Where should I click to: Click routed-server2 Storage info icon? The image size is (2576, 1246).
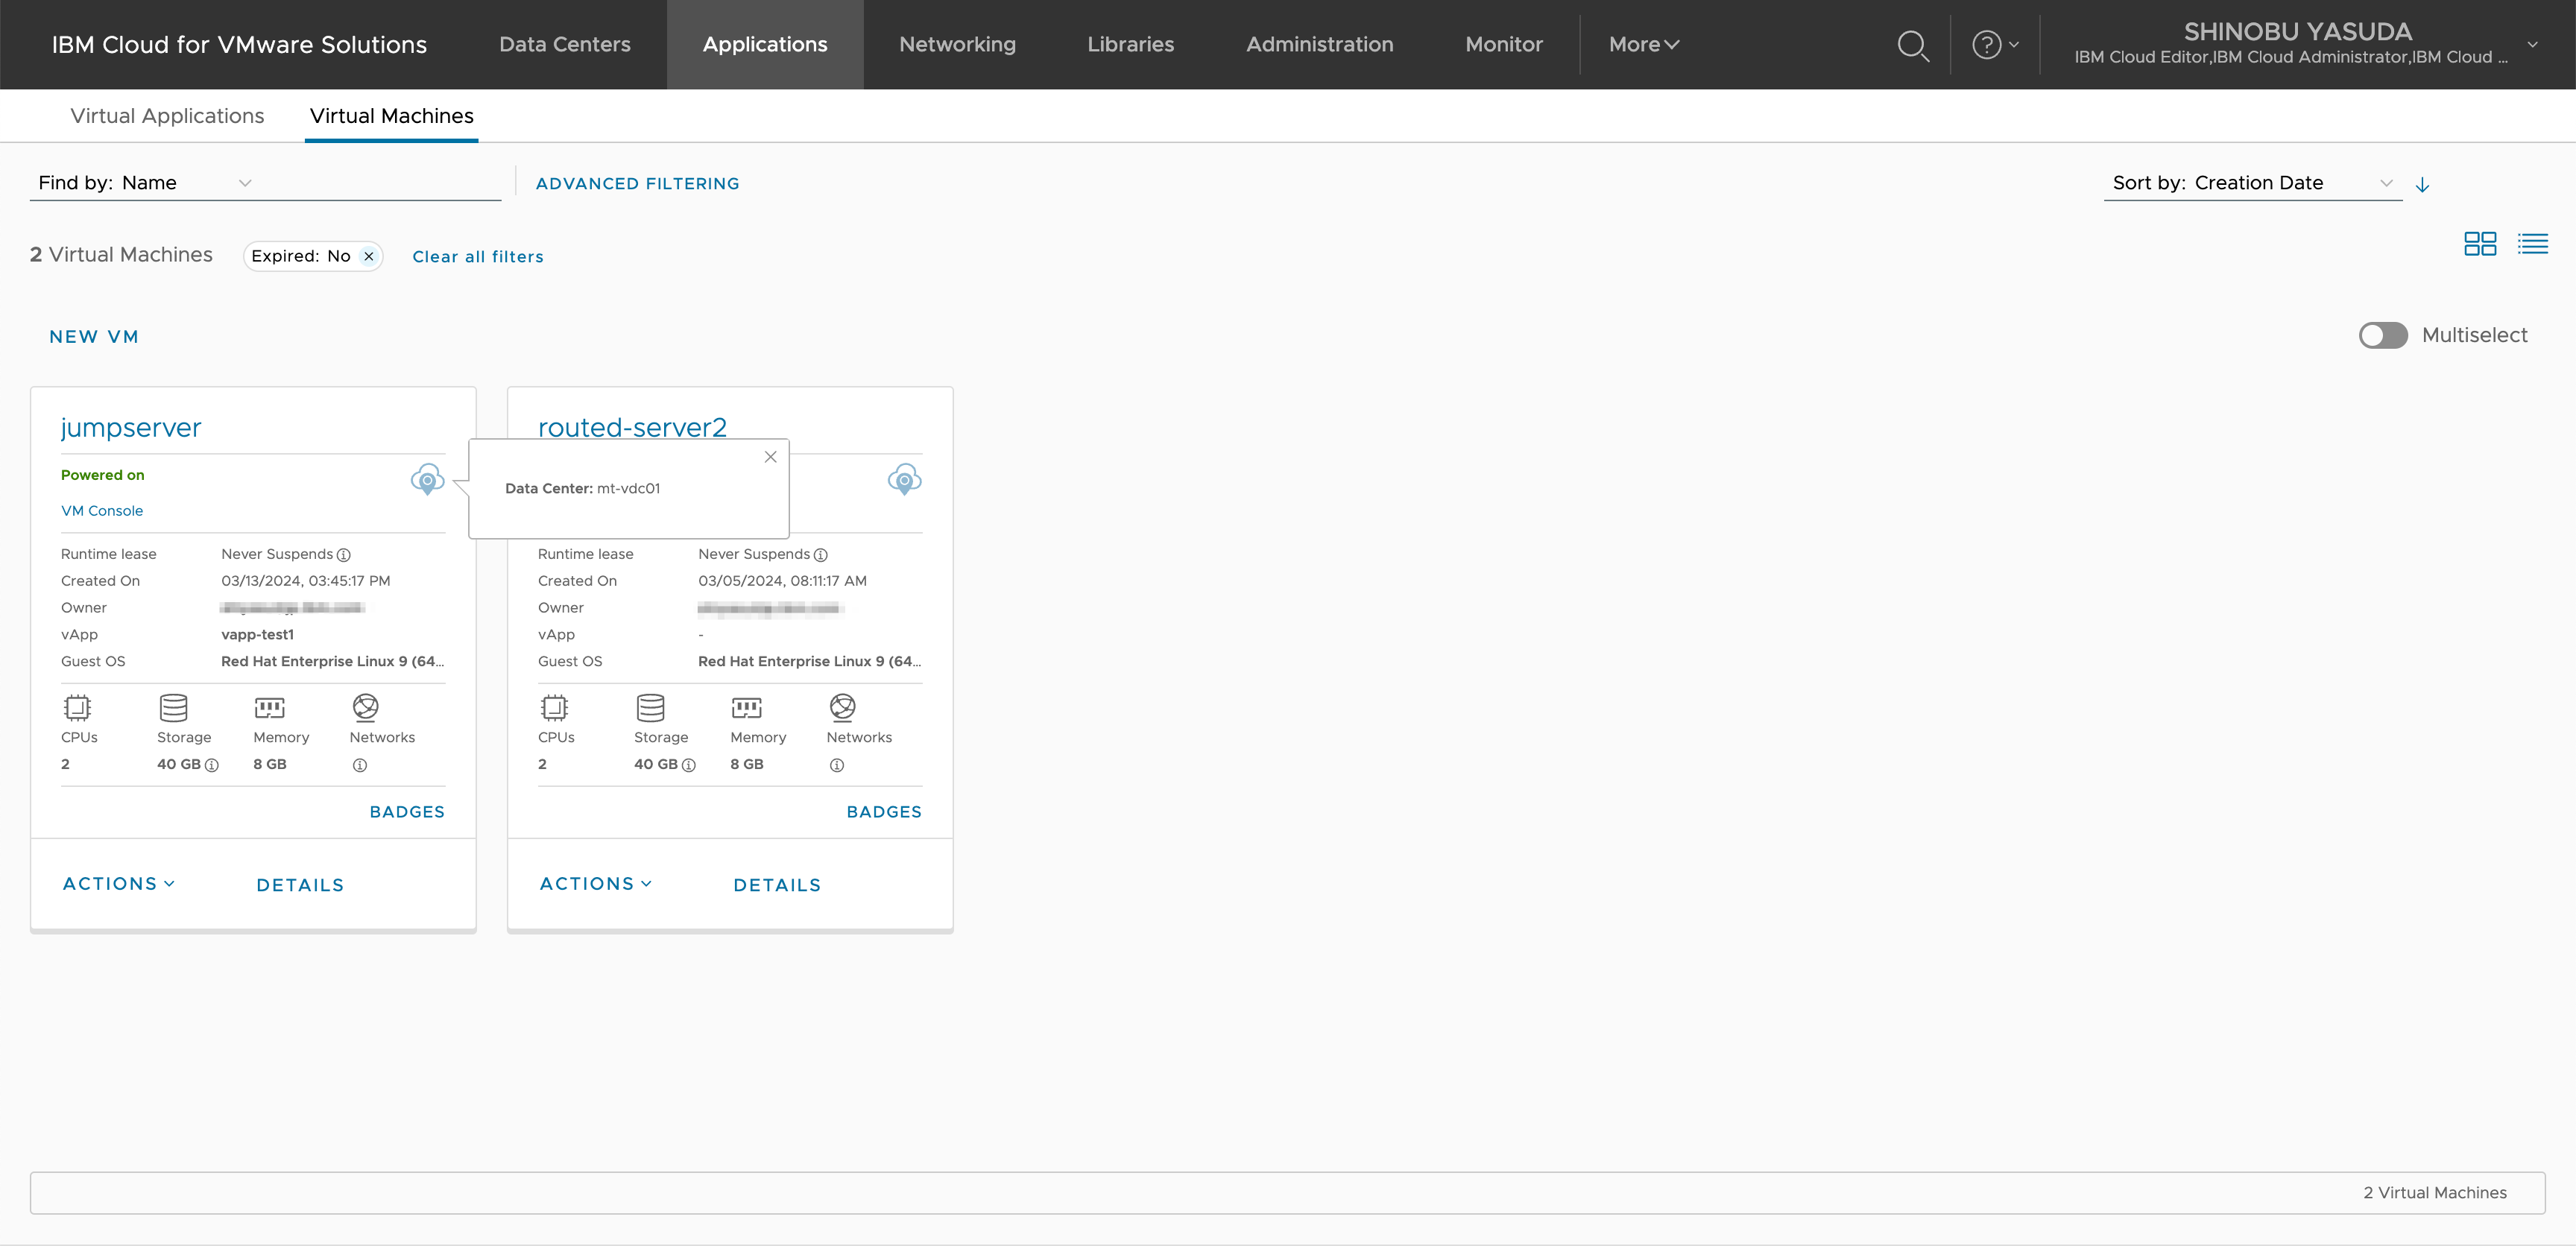click(689, 765)
